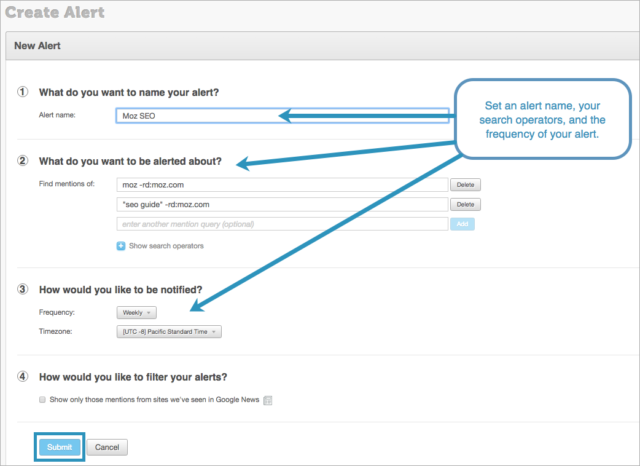Click the circled step 3 number icon
Viewport: 640px width, 466px height.
pyautogui.click(x=23, y=290)
